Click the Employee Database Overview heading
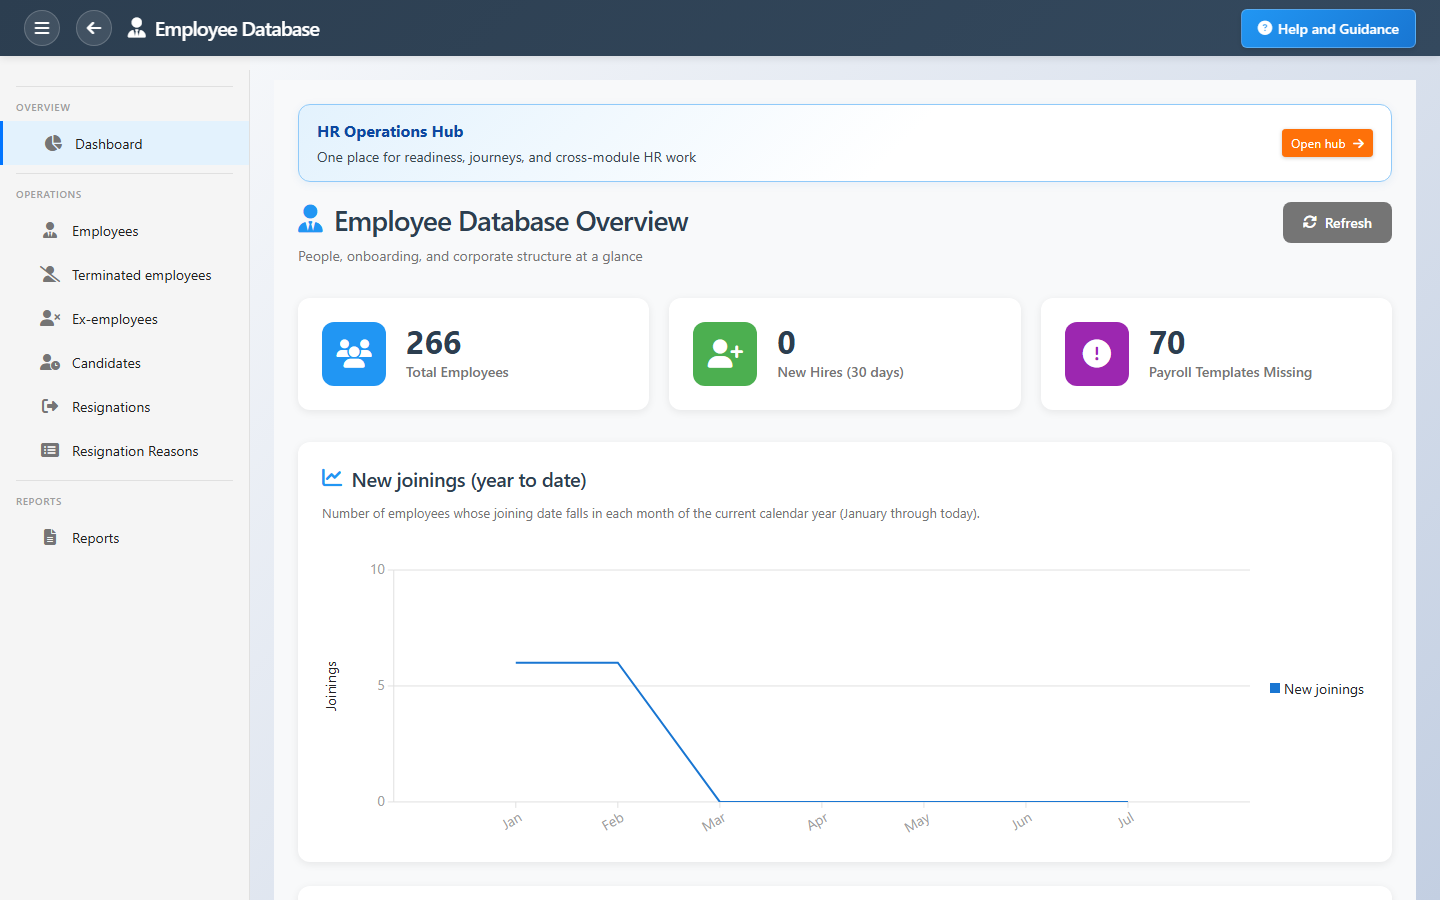This screenshot has width=1440, height=900. coord(511,221)
